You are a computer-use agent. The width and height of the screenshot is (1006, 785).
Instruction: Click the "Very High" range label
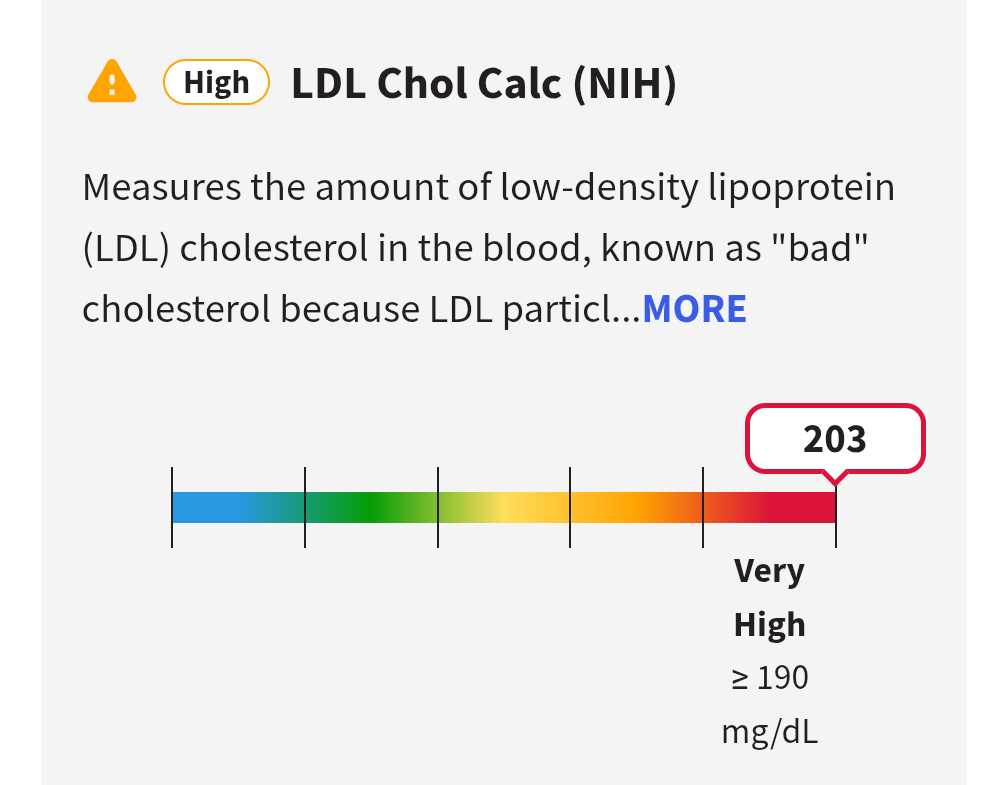[x=769, y=597]
